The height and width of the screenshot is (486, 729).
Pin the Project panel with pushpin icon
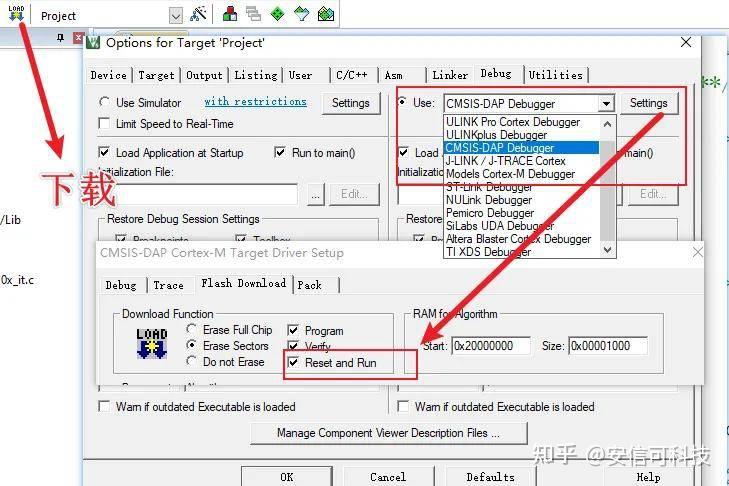pos(60,38)
